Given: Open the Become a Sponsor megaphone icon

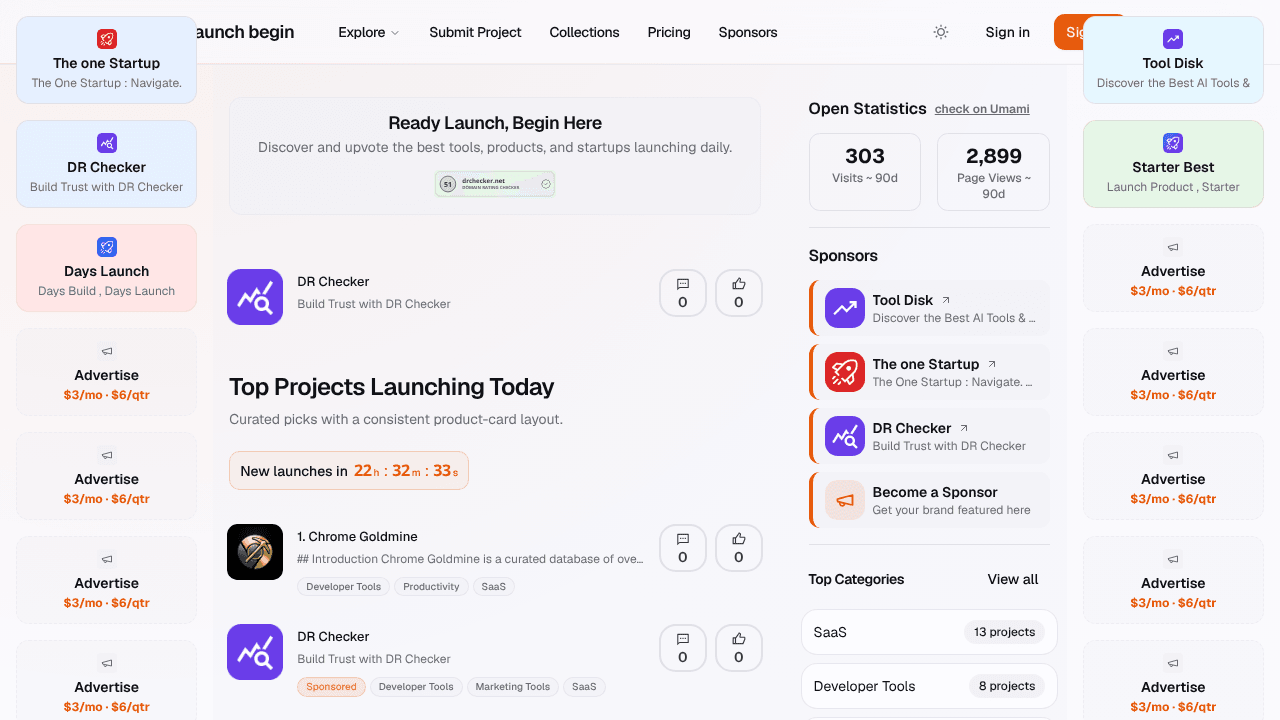Looking at the screenshot, I should pyautogui.click(x=845, y=500).
